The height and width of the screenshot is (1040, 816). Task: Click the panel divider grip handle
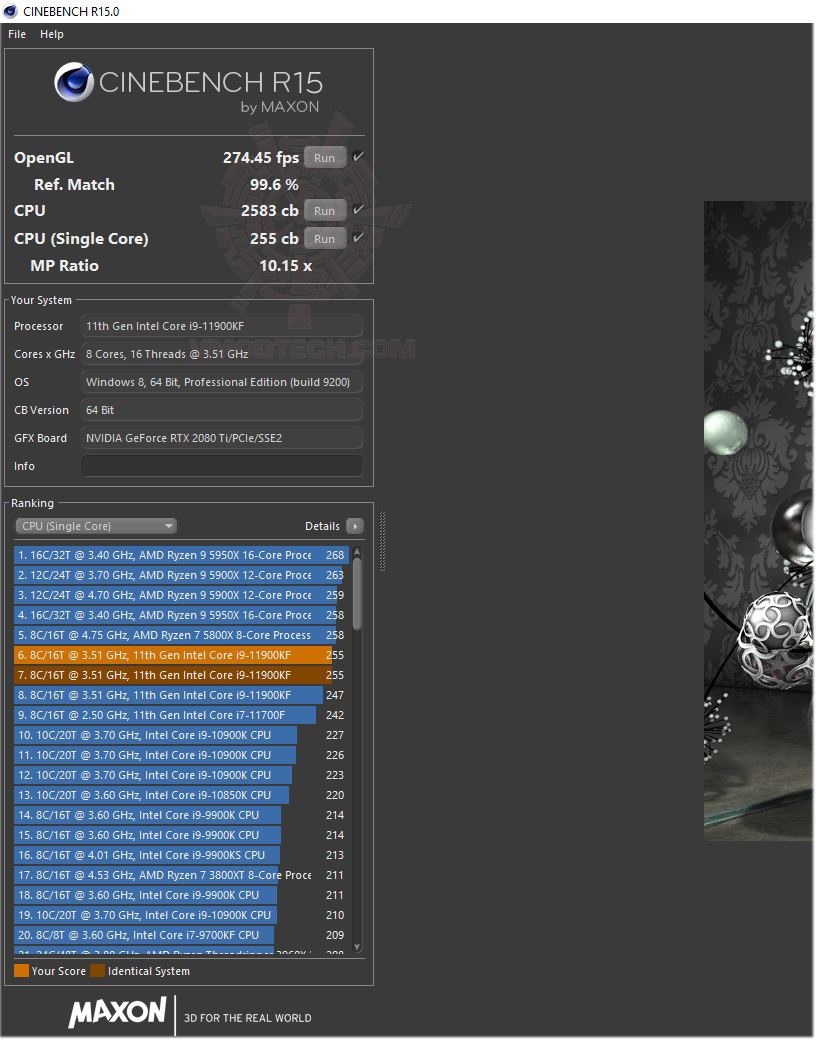(x=382, y=541)
